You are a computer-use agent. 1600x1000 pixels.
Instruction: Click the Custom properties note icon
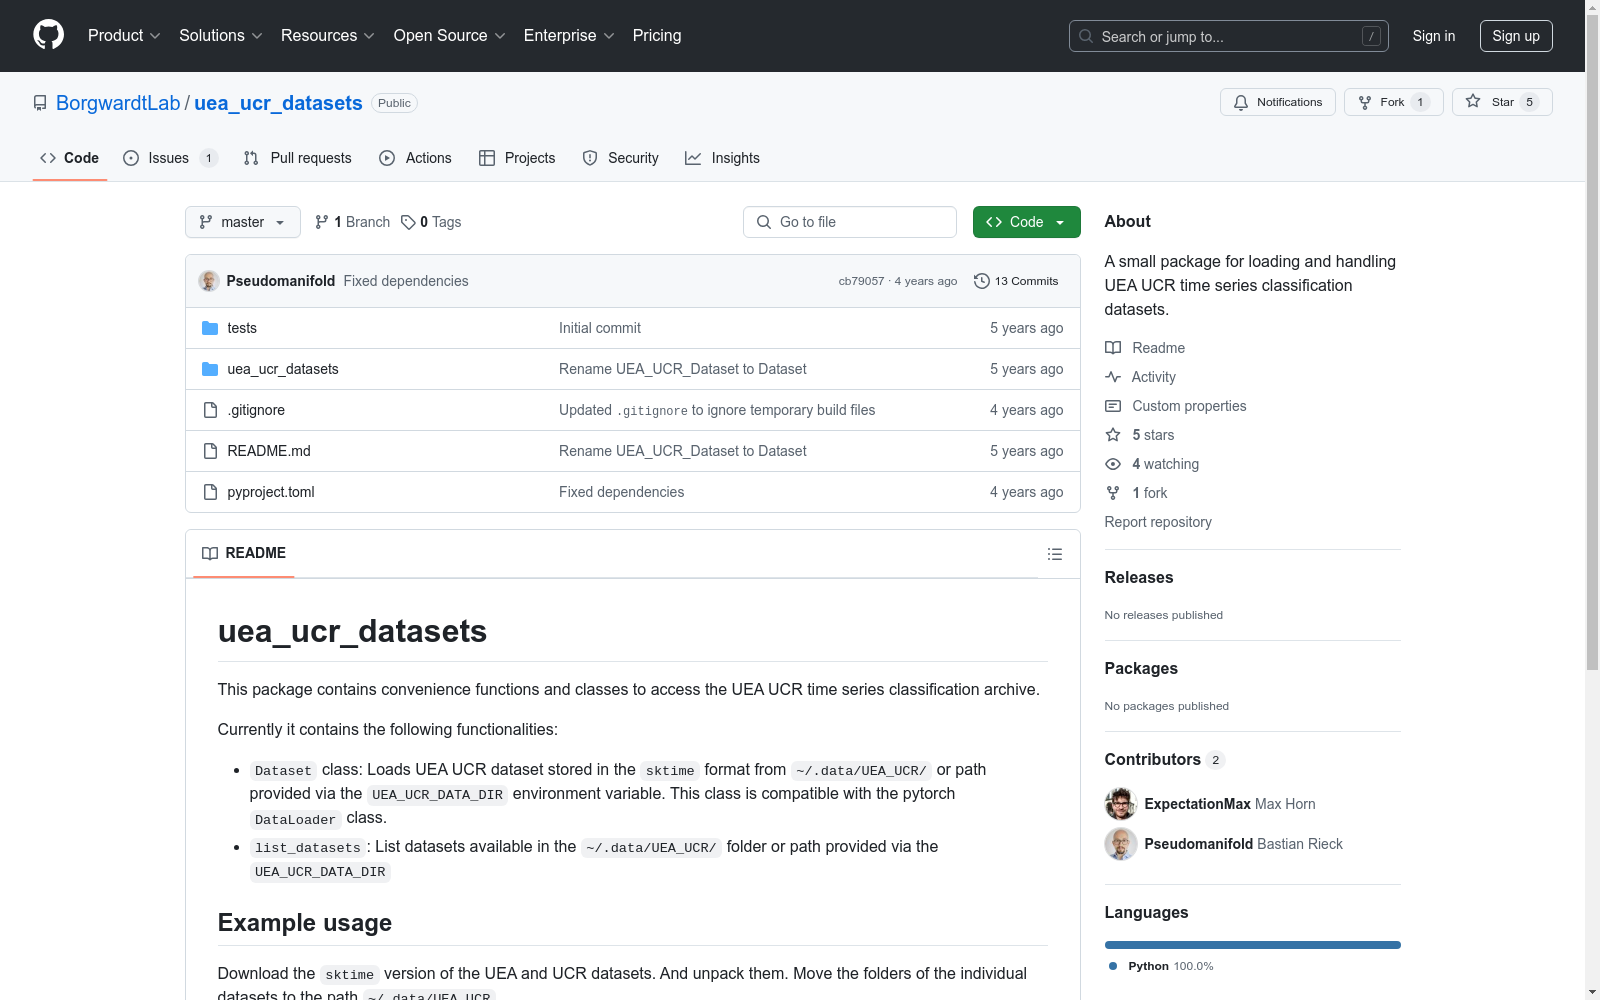(x=1113, y=406)
